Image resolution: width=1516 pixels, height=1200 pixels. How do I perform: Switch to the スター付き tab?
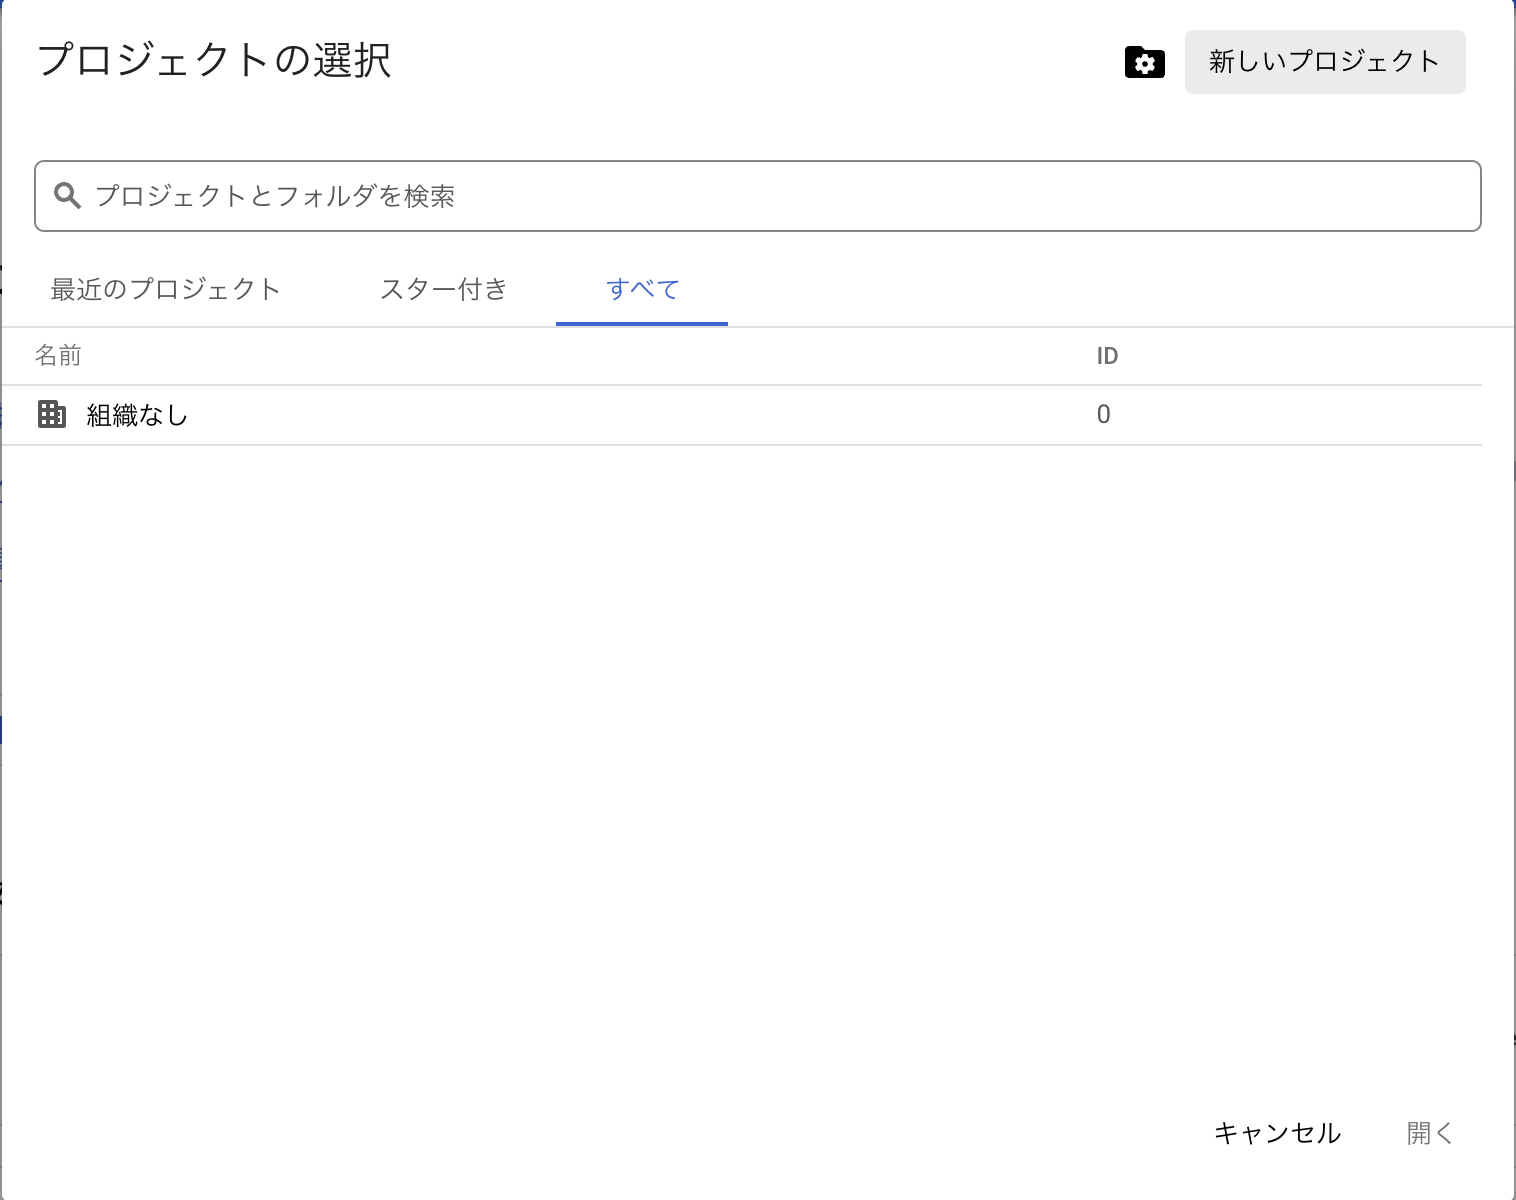[x=443, y=289]
